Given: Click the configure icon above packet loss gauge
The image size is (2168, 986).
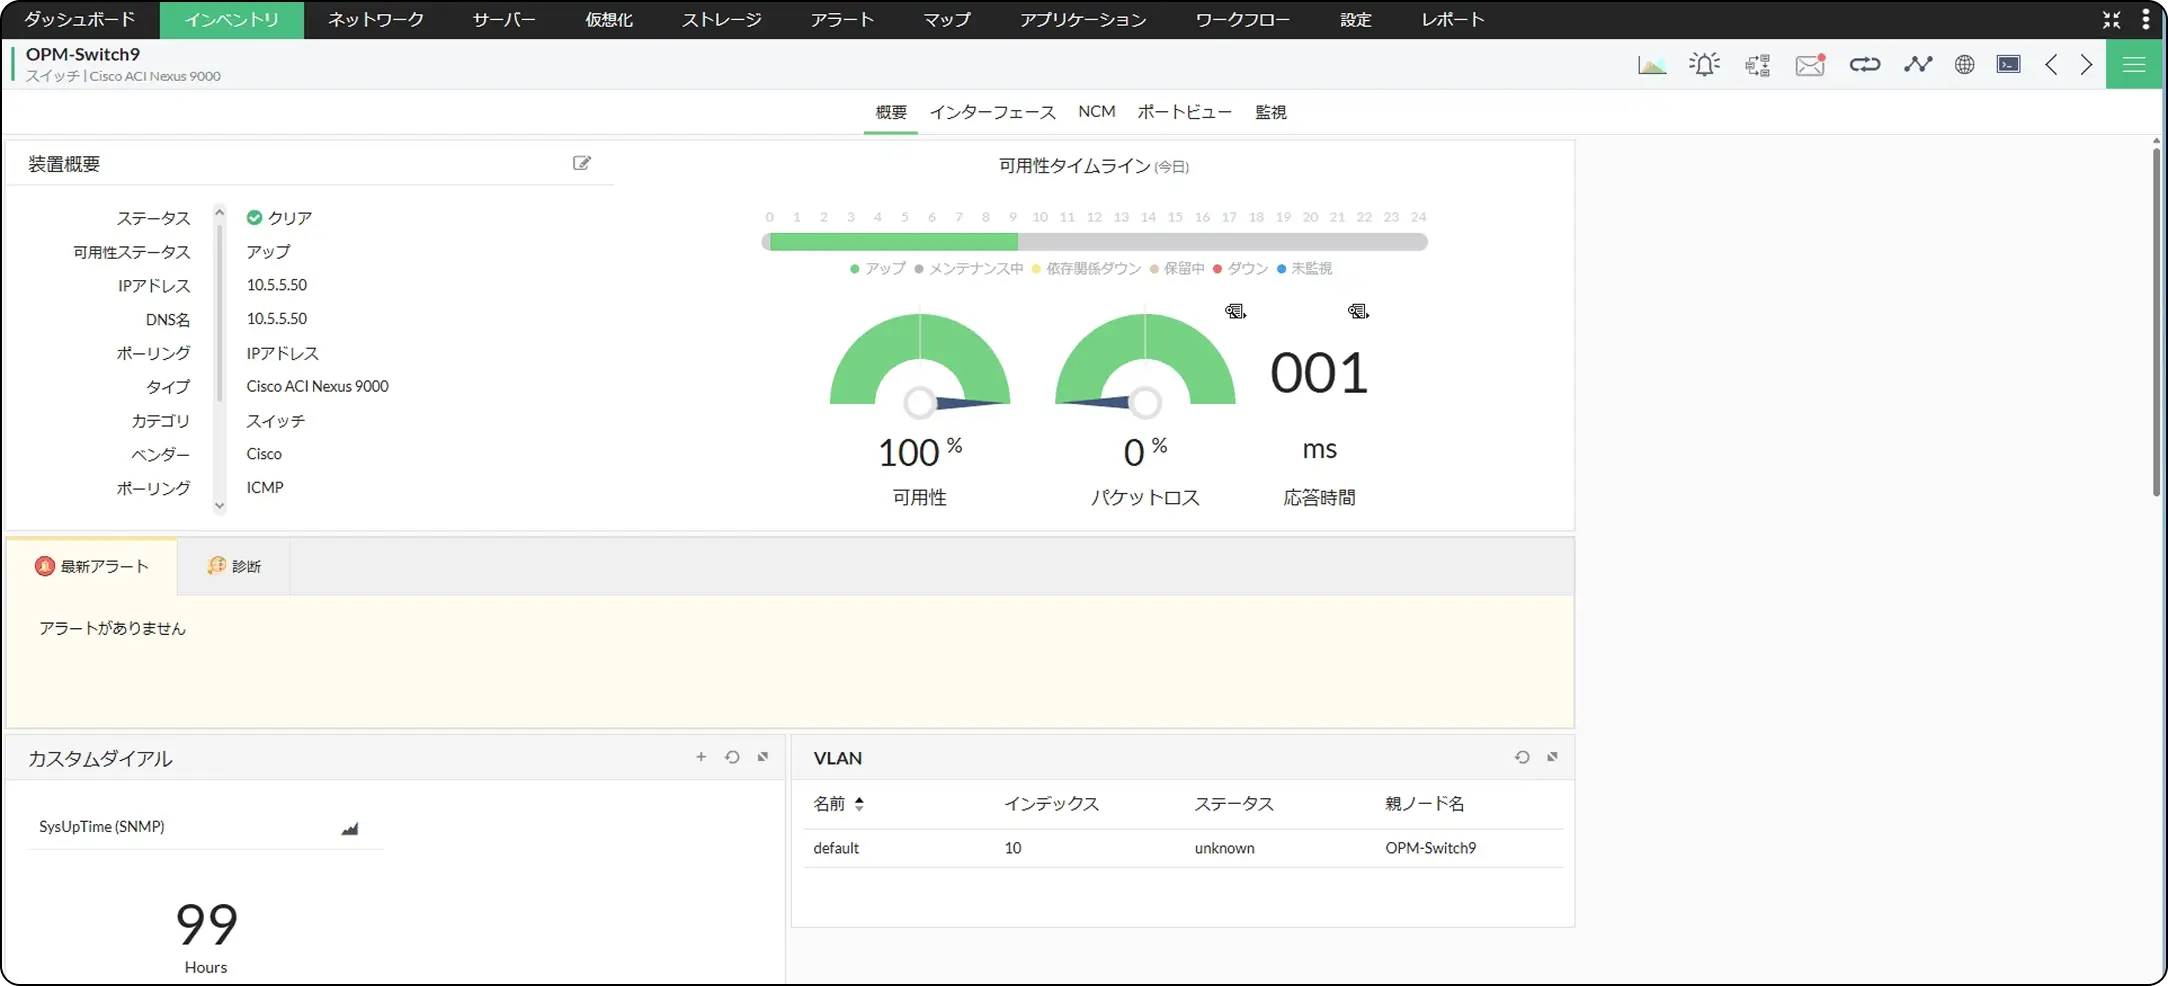Looking at the screenshot, I should (1236, 312).
